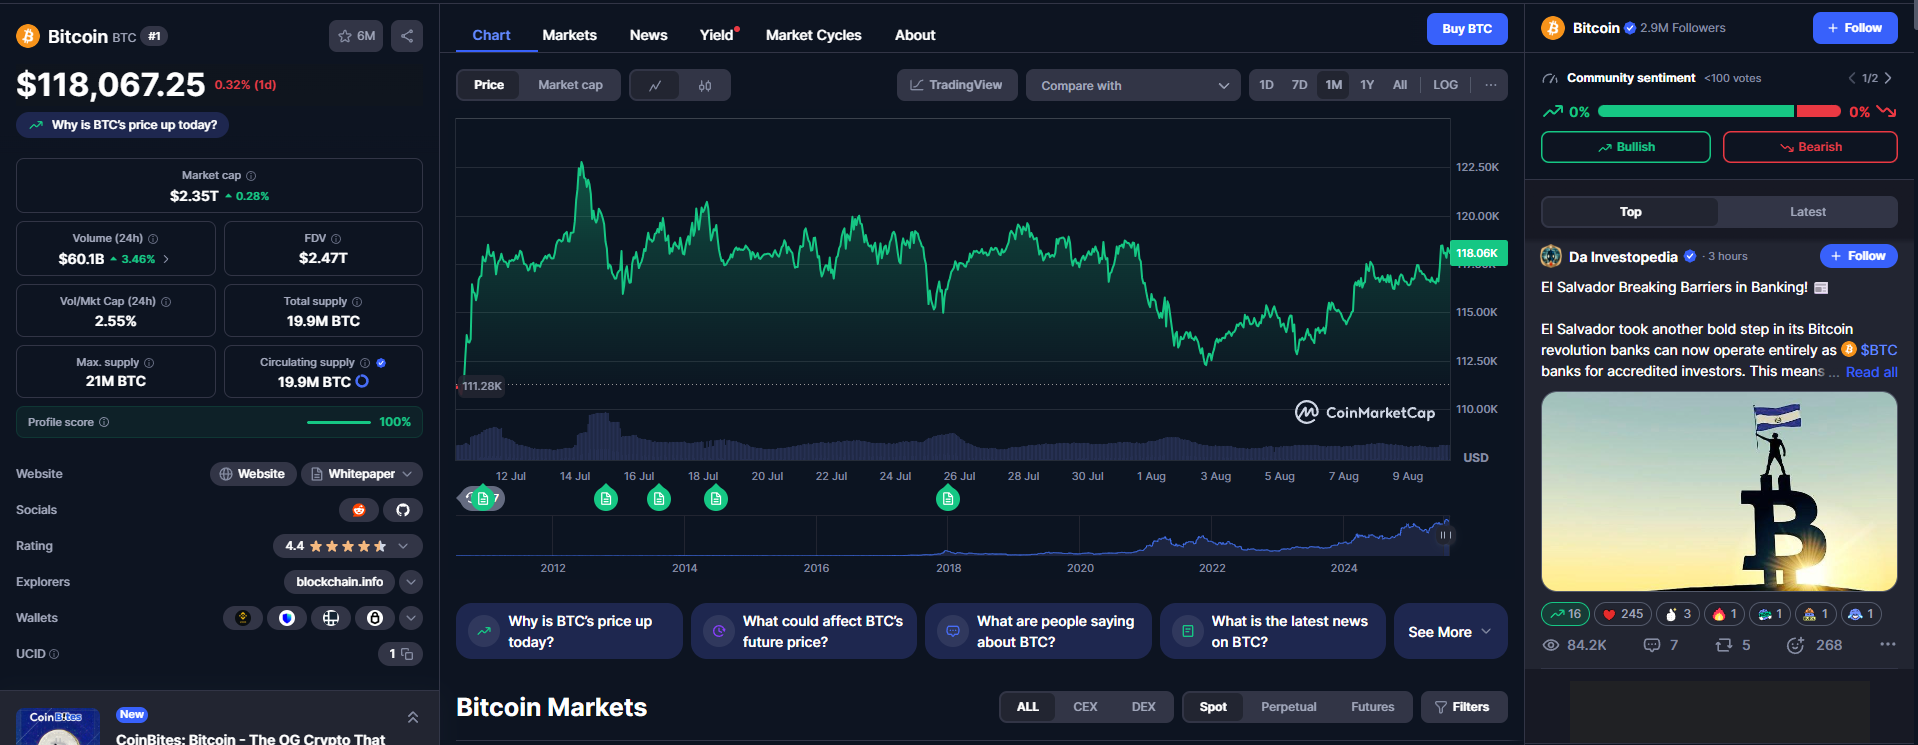Add Bitcoin to watchlist via 6M star
The image size is (1918, 745).
pos(356,36)
